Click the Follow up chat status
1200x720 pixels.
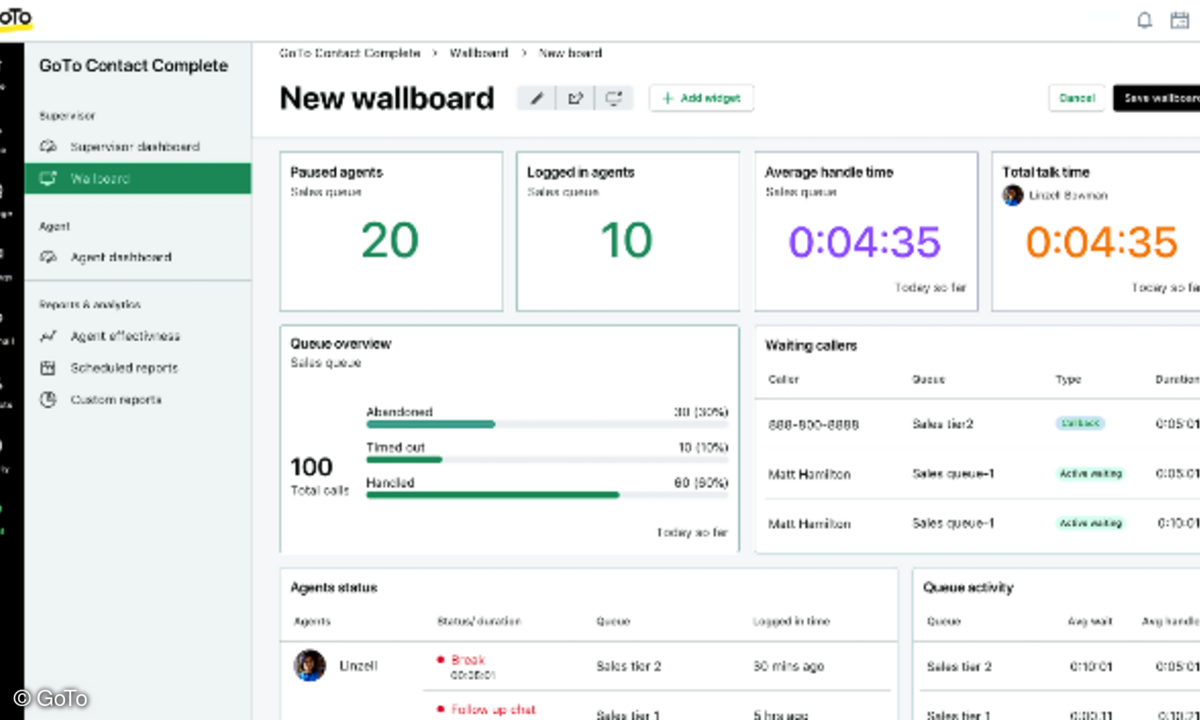pos(493,710)
